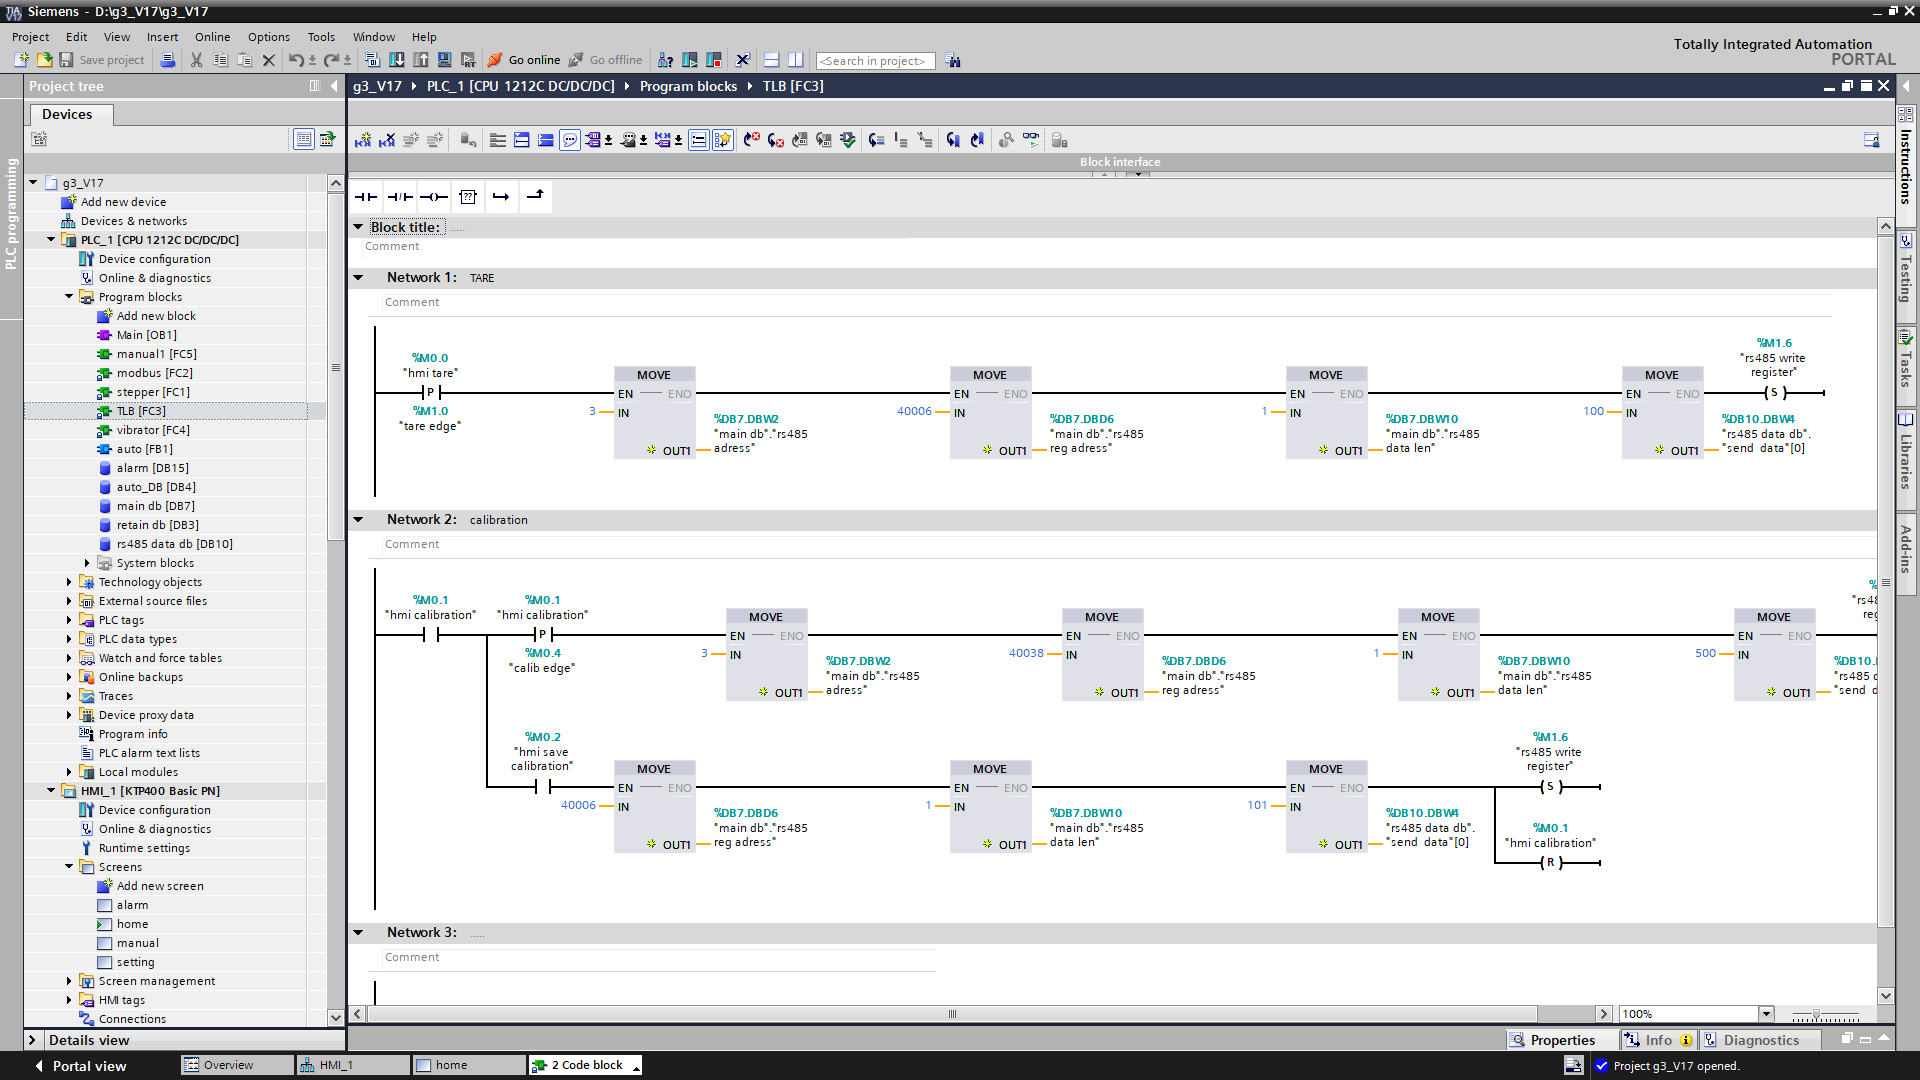1920x1080 pixels.
Task: Toggle the favorites display in editor
Action: point(723,140)
